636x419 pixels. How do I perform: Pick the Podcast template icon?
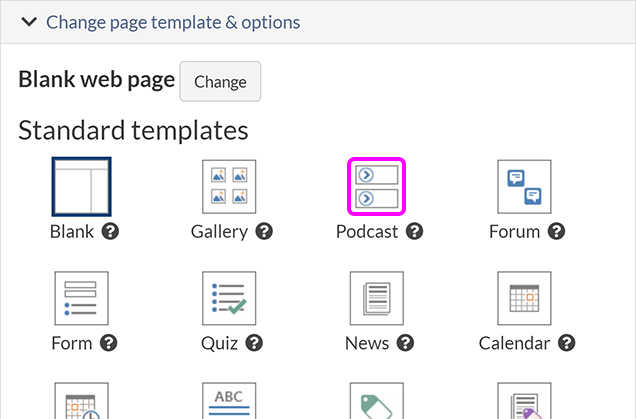pyautogui.click(x=376, y=186)
